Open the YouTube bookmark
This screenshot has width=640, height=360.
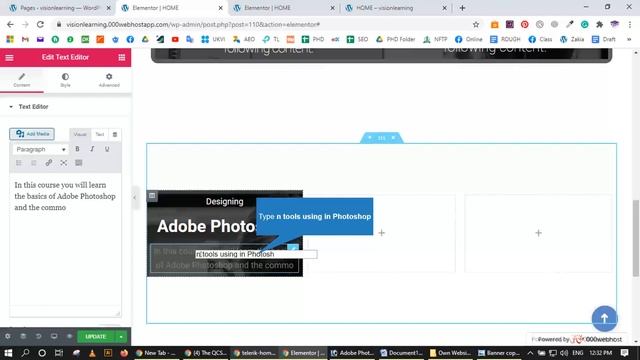175,40
